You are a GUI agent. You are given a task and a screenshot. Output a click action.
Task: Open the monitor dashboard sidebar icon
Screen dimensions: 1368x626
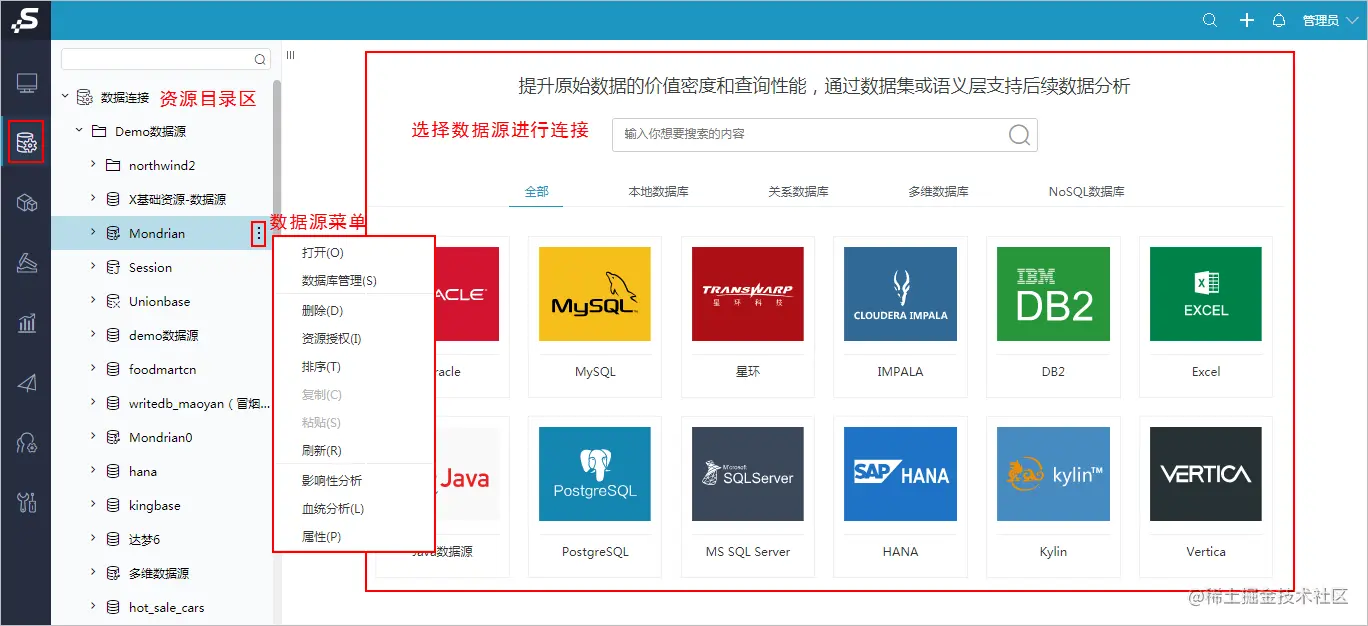pos(27,83)
